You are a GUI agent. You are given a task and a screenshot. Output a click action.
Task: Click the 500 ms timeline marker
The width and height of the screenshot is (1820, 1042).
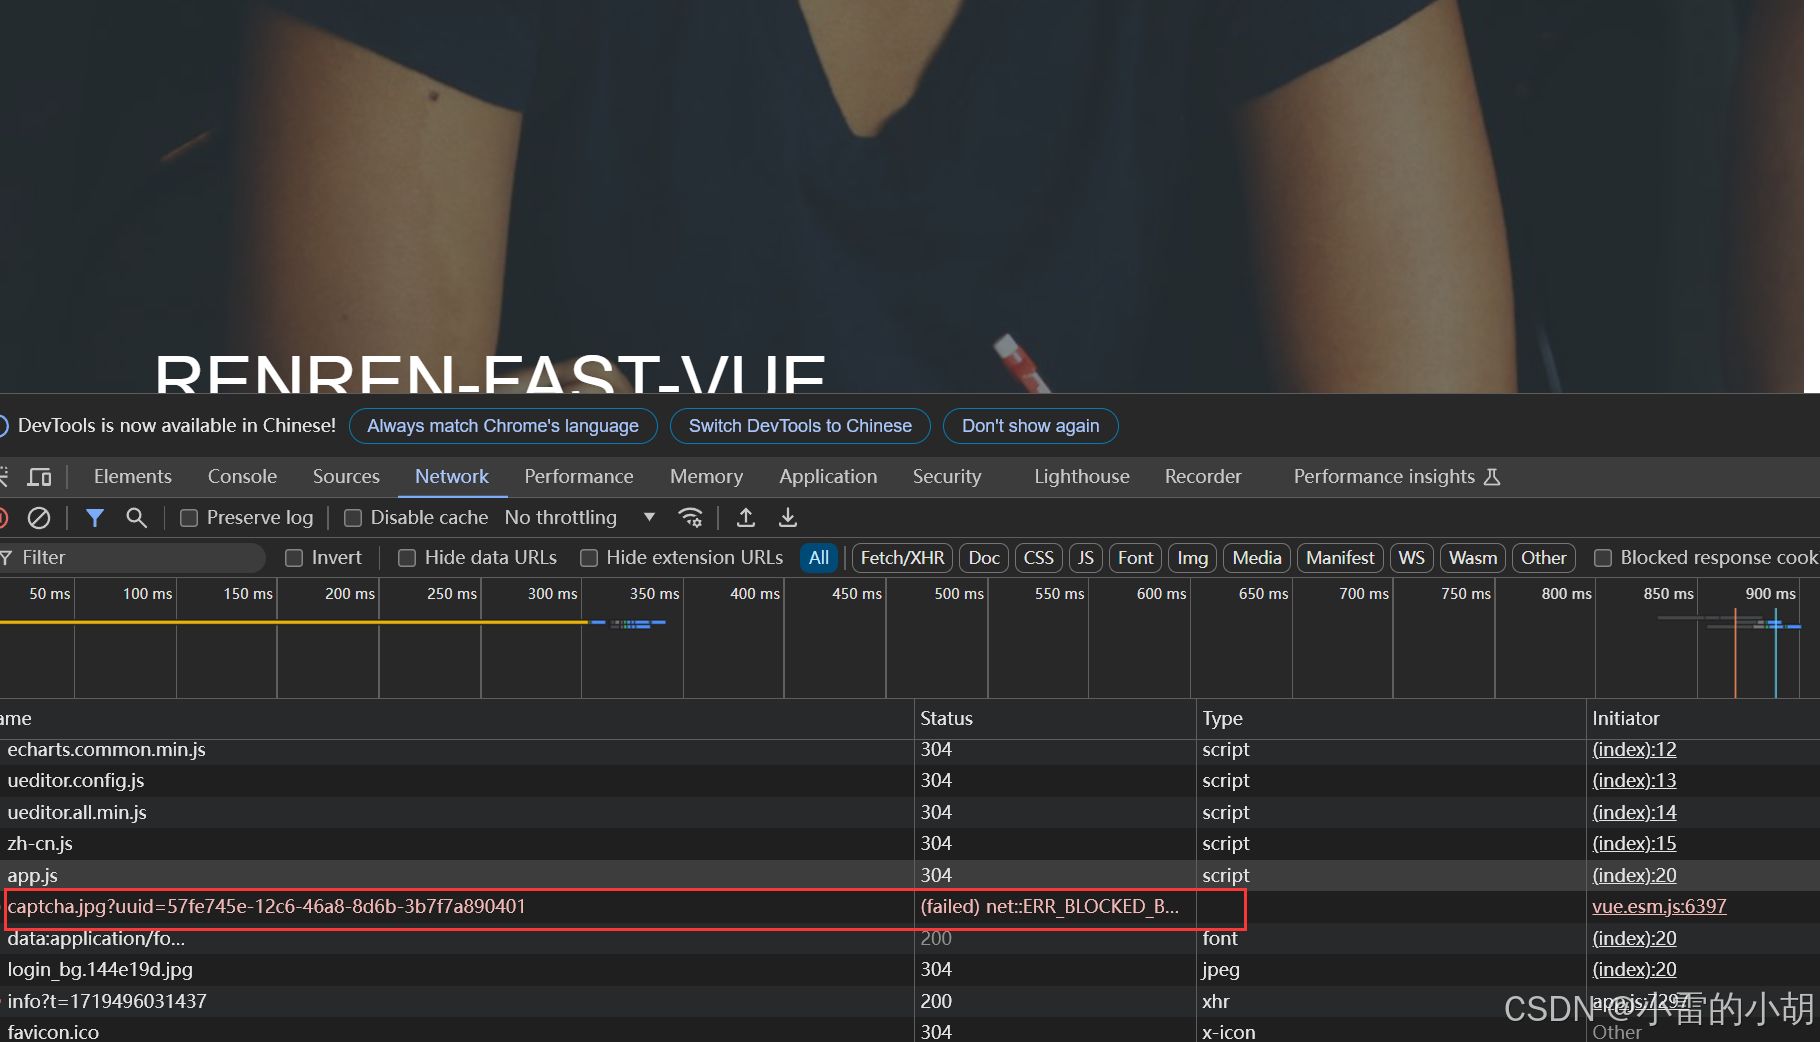click(x=959, y=594)
